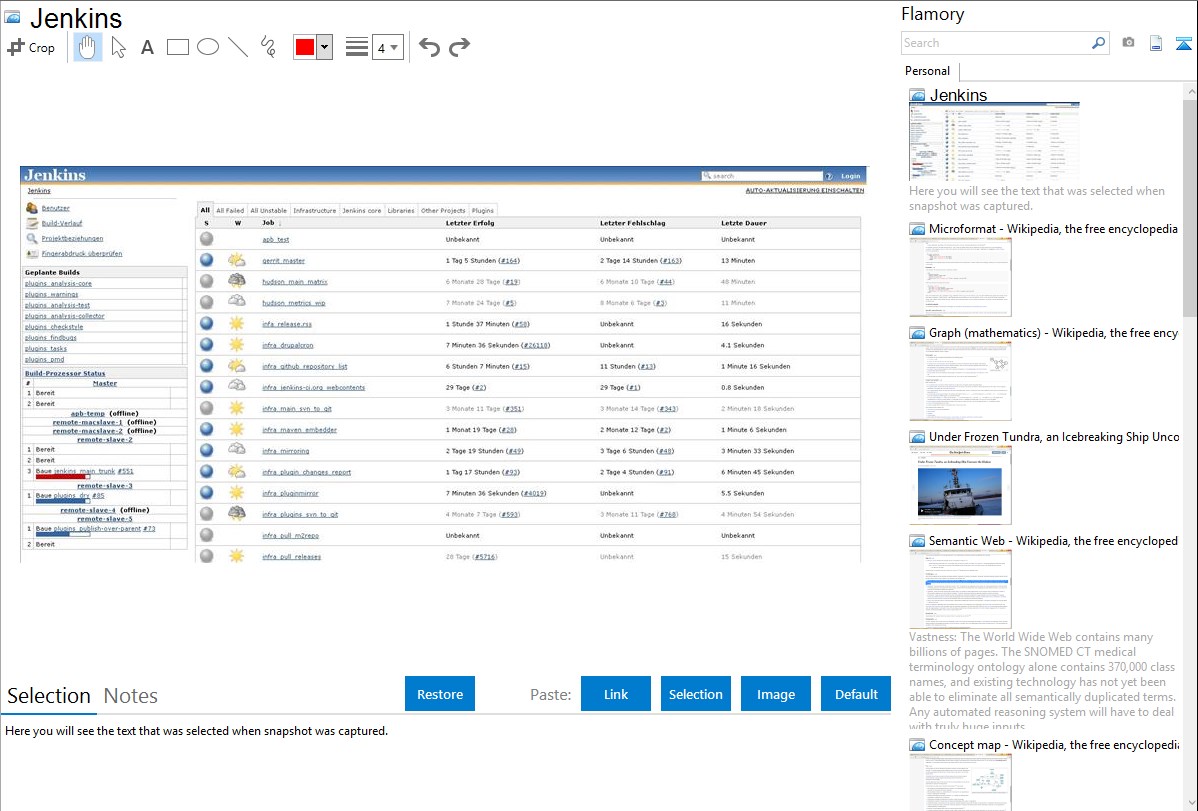Select the Crop tool
Viewport: 1198px width, 811px height.
click(x=31, y=47)
